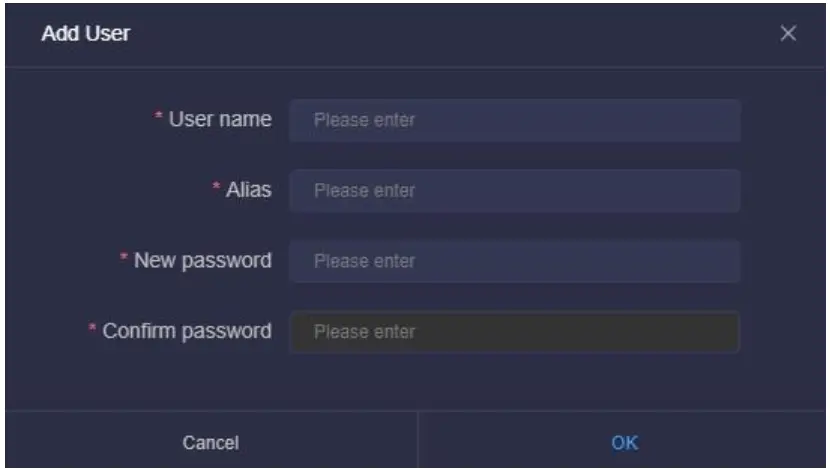Click the placeholder inside New password
Viewport: 830px width, 469px height.
(x=364, y=261)
